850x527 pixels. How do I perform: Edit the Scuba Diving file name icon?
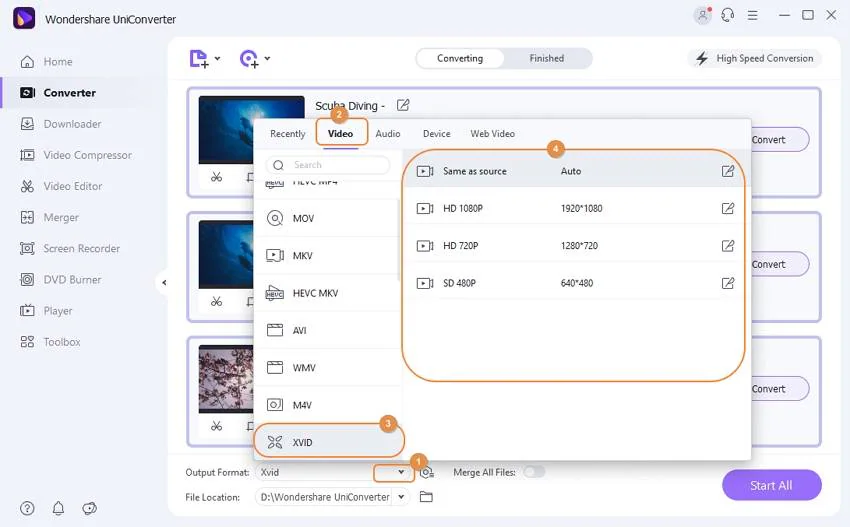point(403,105)
